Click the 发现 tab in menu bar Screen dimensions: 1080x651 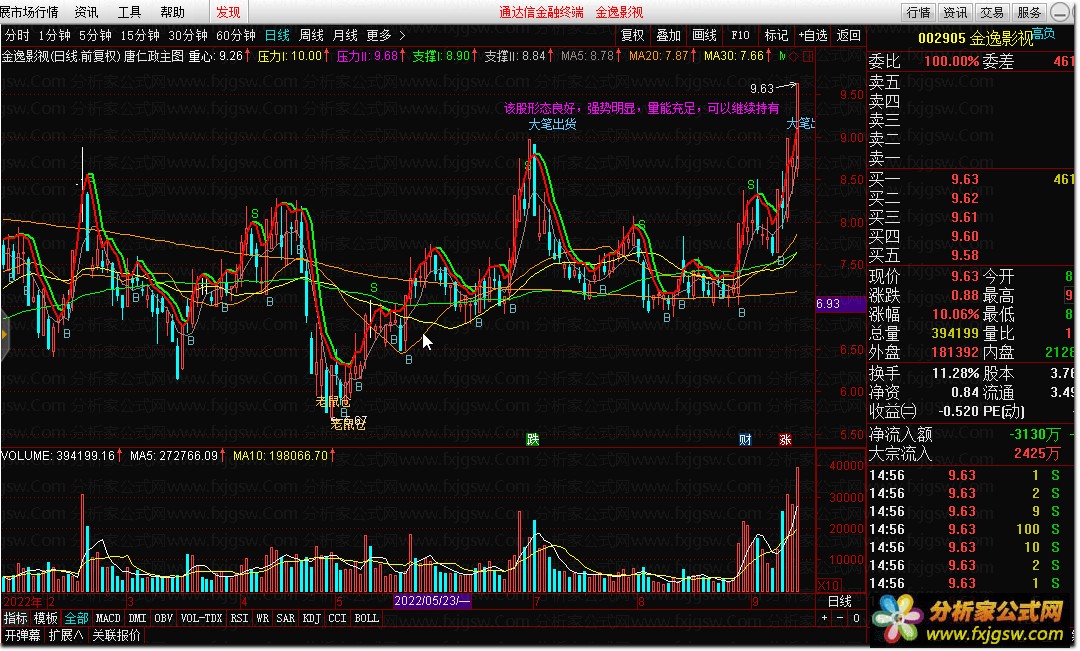tap(228, 12)
